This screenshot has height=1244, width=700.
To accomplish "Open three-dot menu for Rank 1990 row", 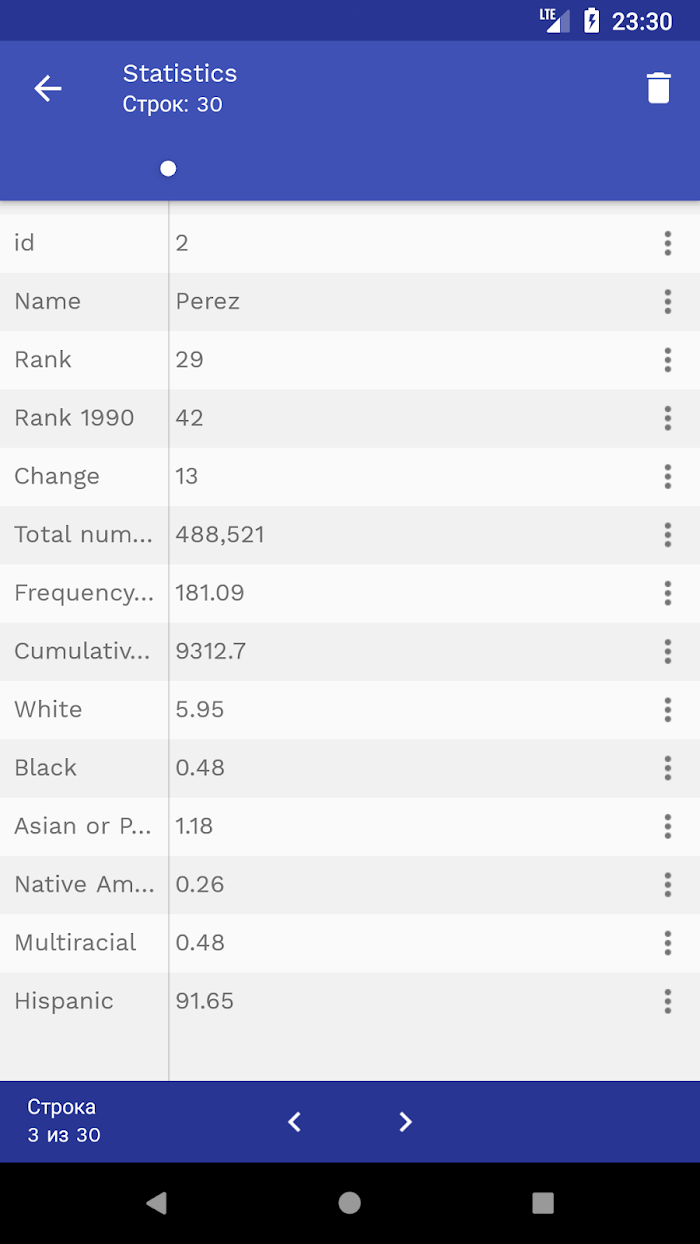I will tap(667, 418).
